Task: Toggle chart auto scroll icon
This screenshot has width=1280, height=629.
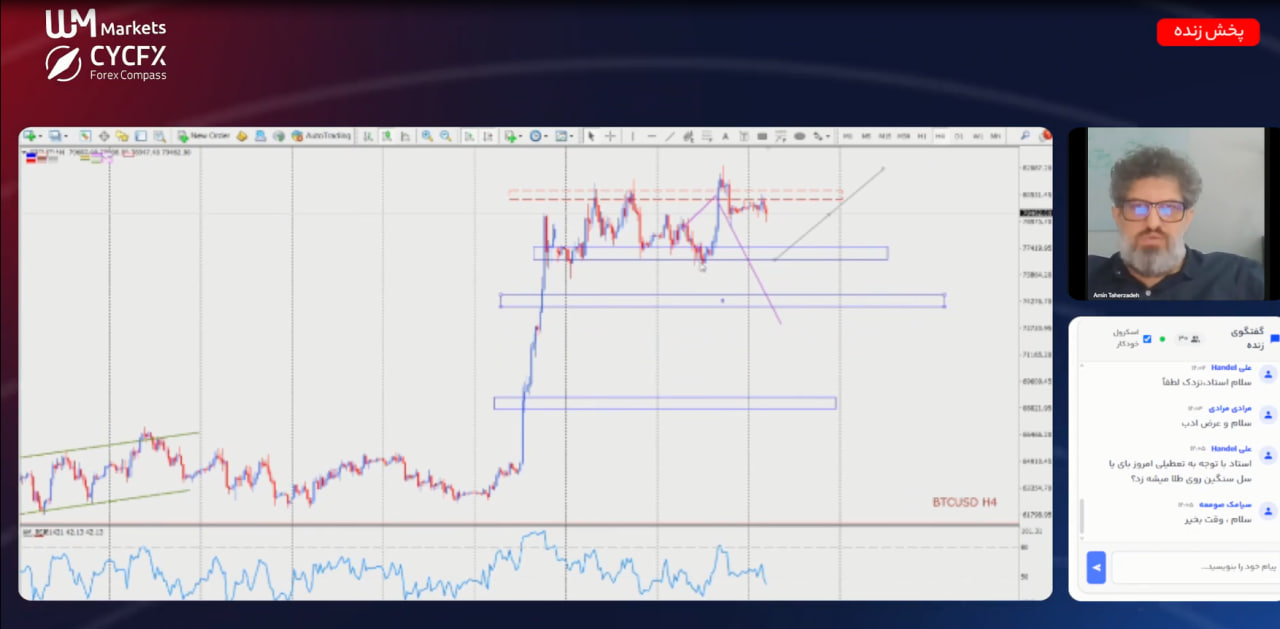Action: pyautogui.click(x=469, y=136)
